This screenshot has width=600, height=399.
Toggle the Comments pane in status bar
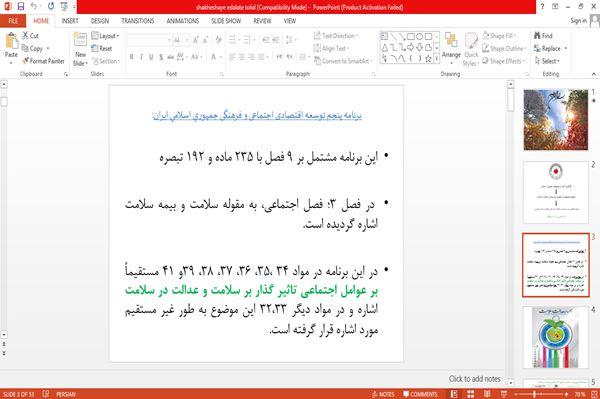tap(420, 394)
